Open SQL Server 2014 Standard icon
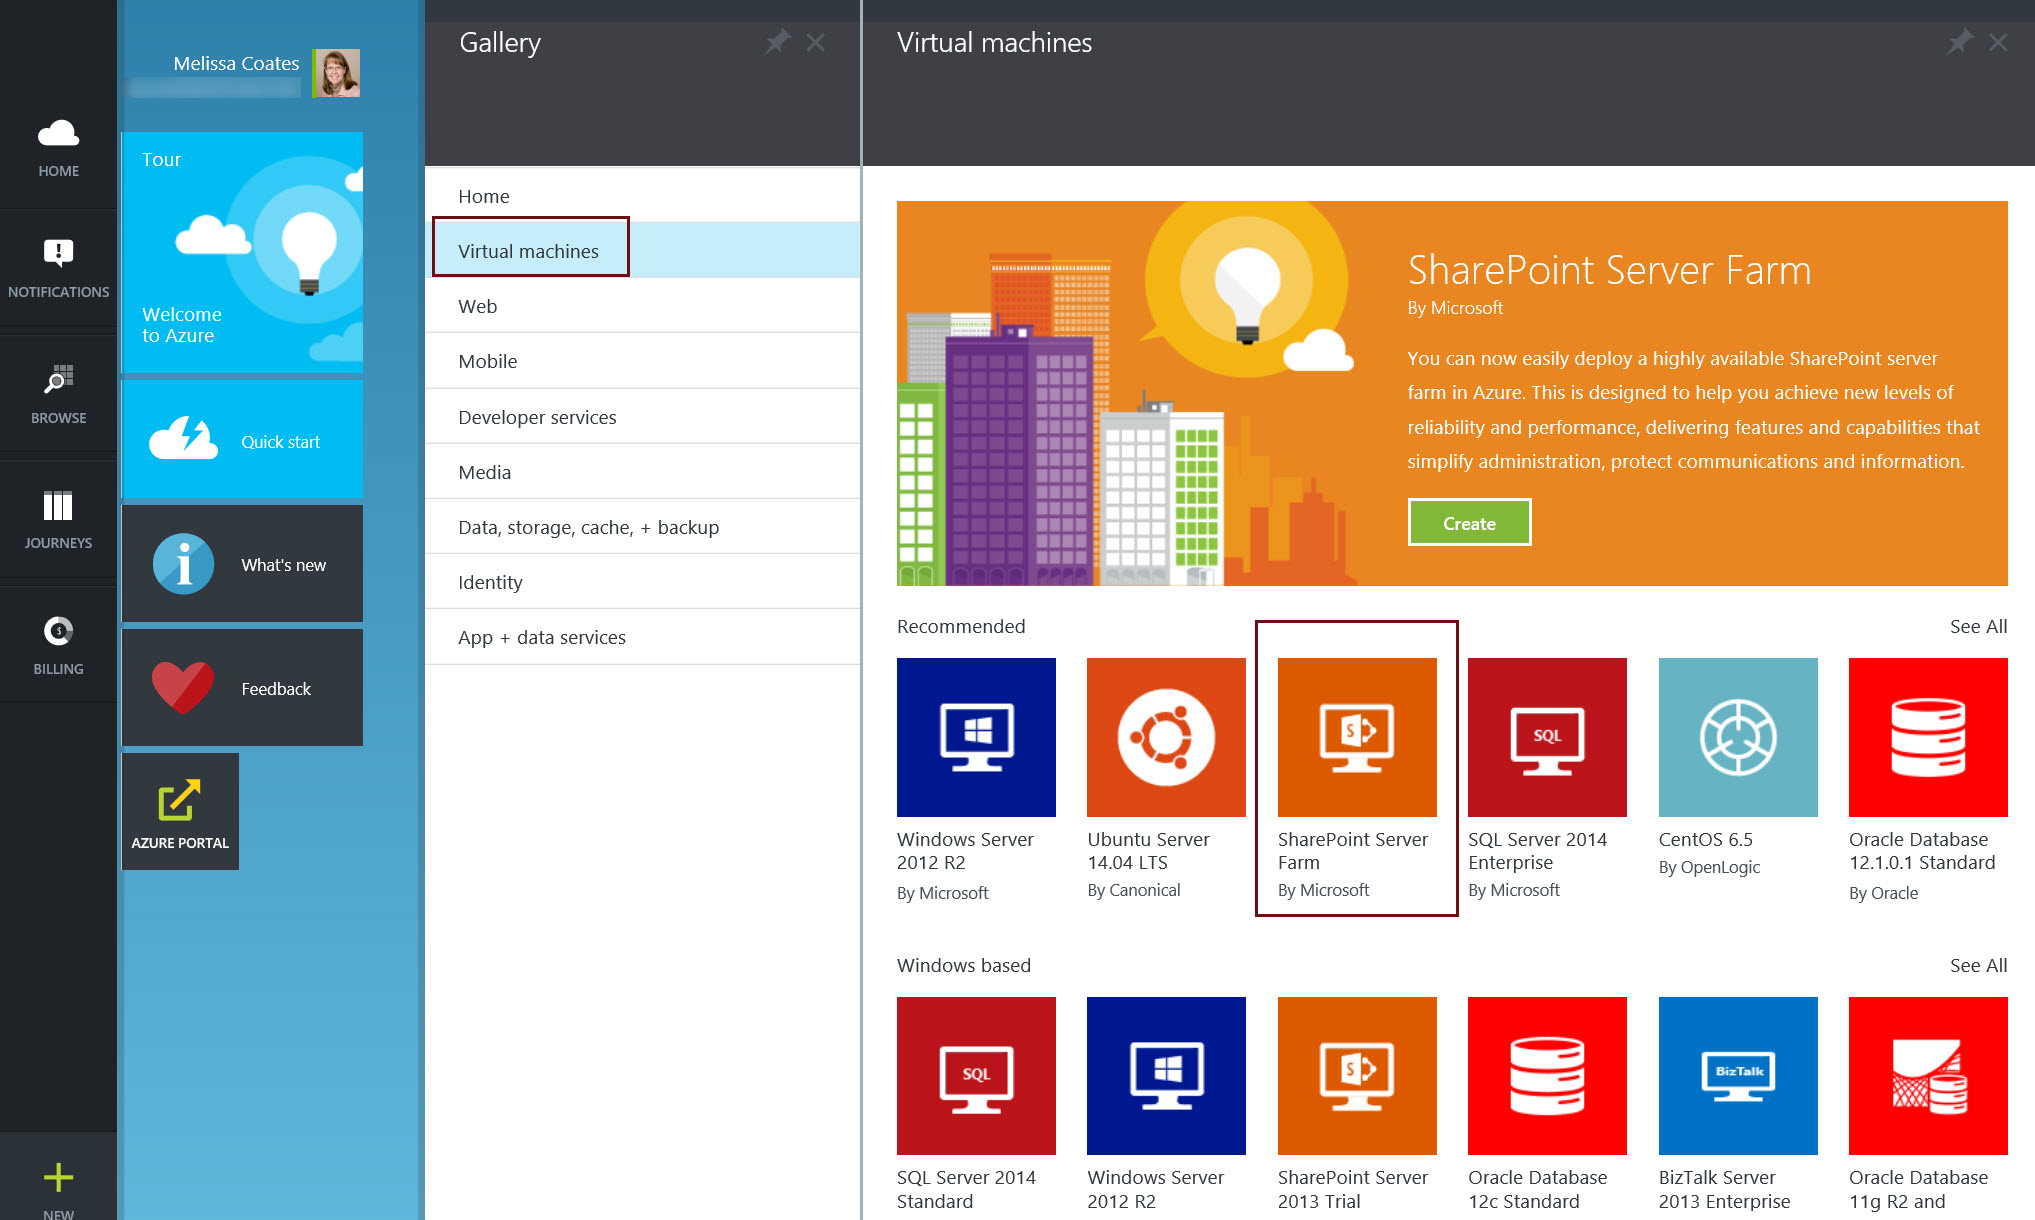 (x=976, y=1076)
